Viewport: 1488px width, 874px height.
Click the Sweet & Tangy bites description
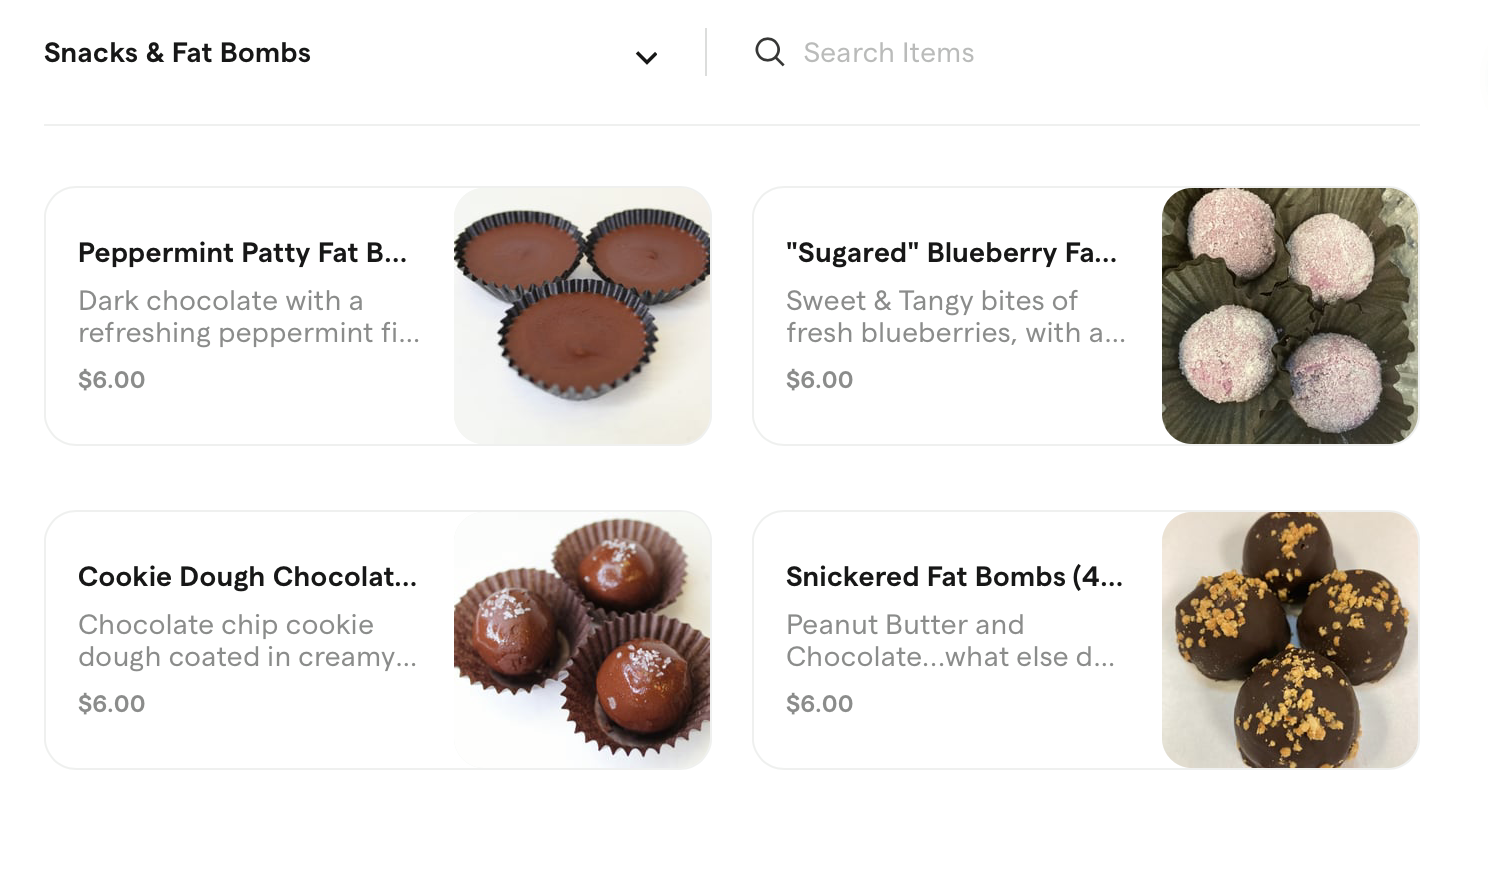point(956,316)
